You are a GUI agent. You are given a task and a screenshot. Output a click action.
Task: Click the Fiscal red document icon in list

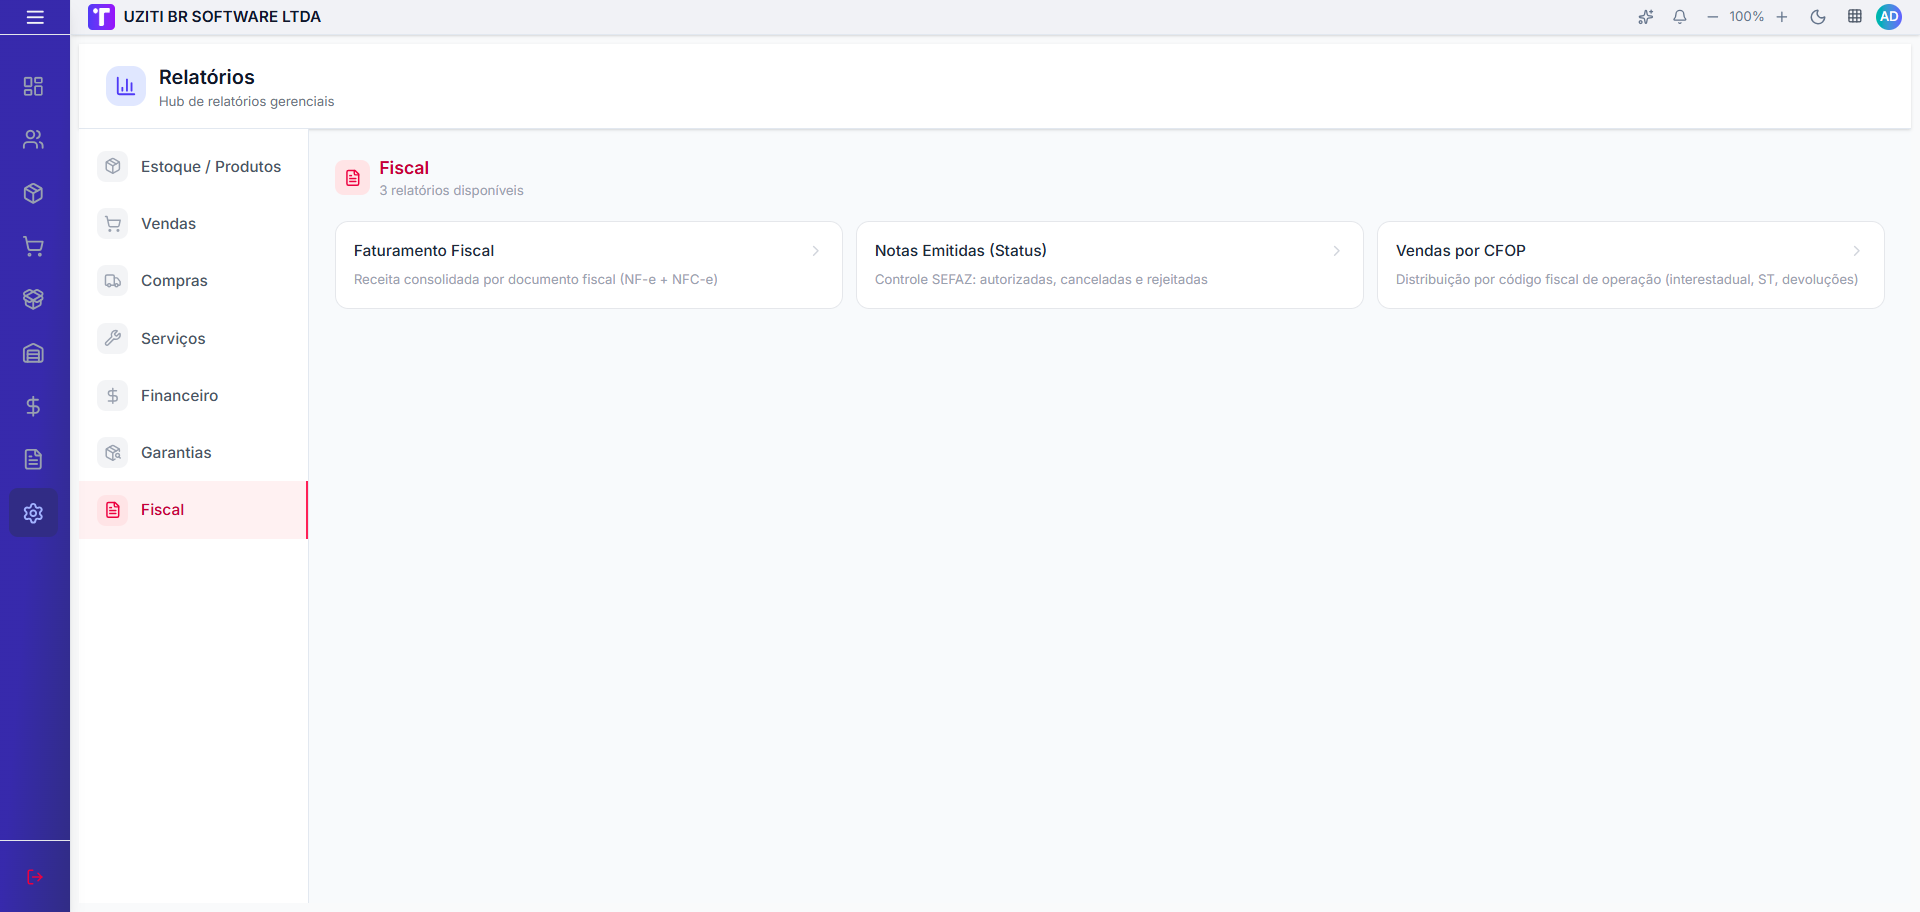[x=113, y=510]
